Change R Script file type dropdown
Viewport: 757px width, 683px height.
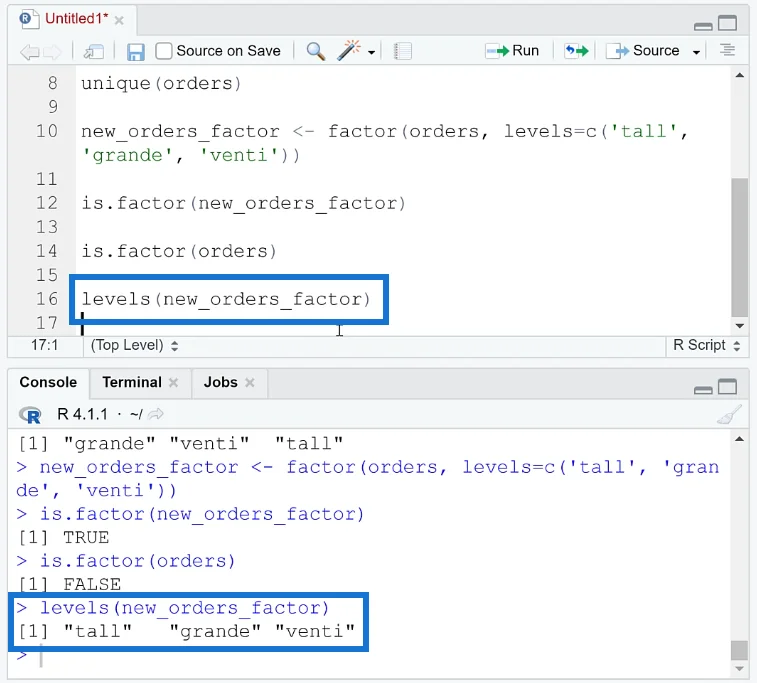pyautogui.click(x=706, y=345)
